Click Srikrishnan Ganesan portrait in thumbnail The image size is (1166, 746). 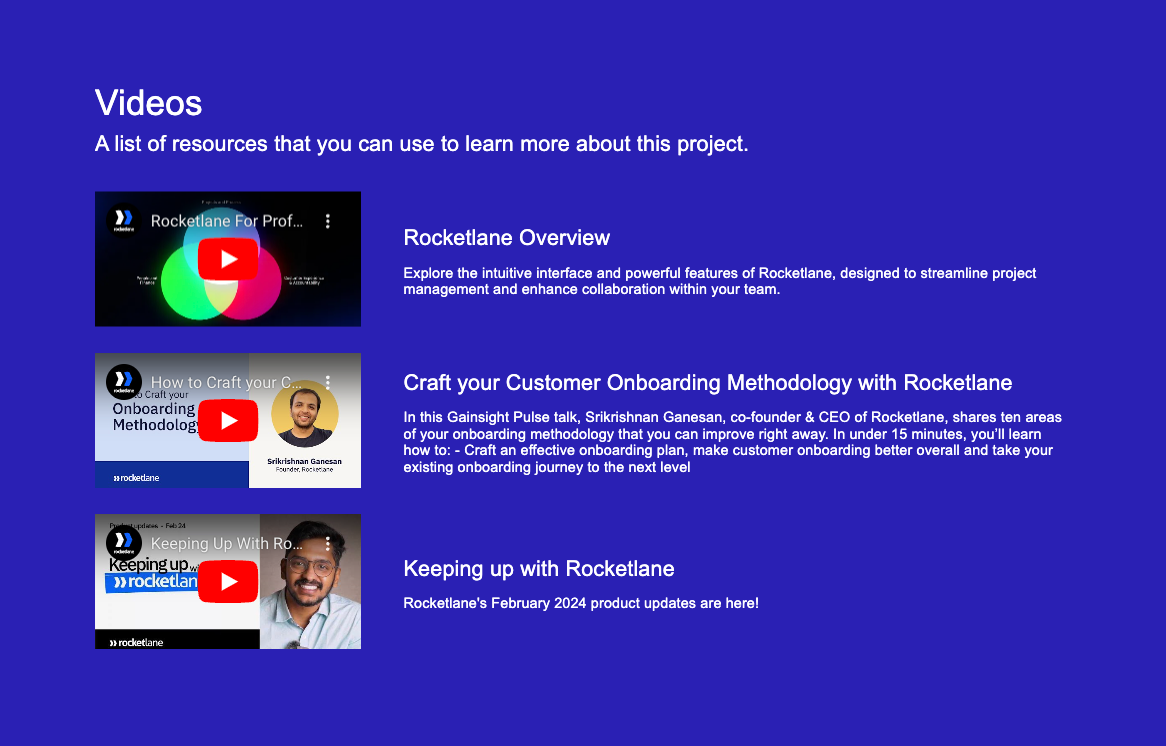pos(305,414)
